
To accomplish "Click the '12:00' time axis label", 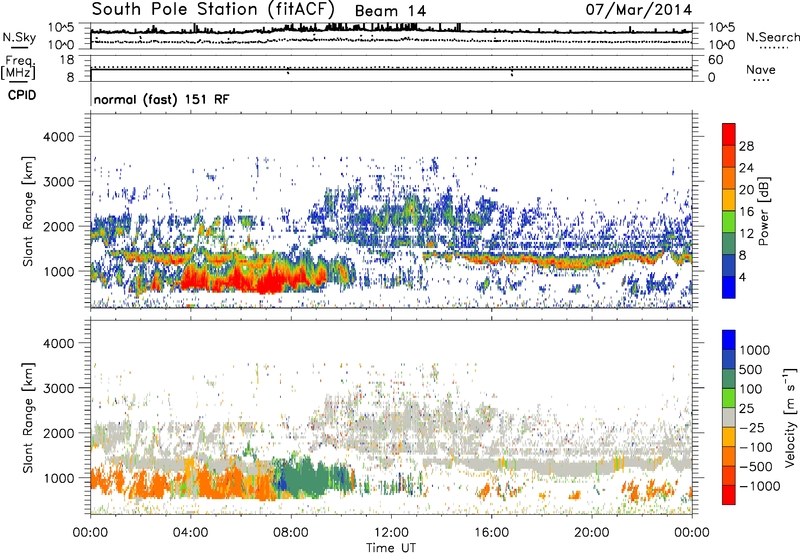I will pos(391,533).
